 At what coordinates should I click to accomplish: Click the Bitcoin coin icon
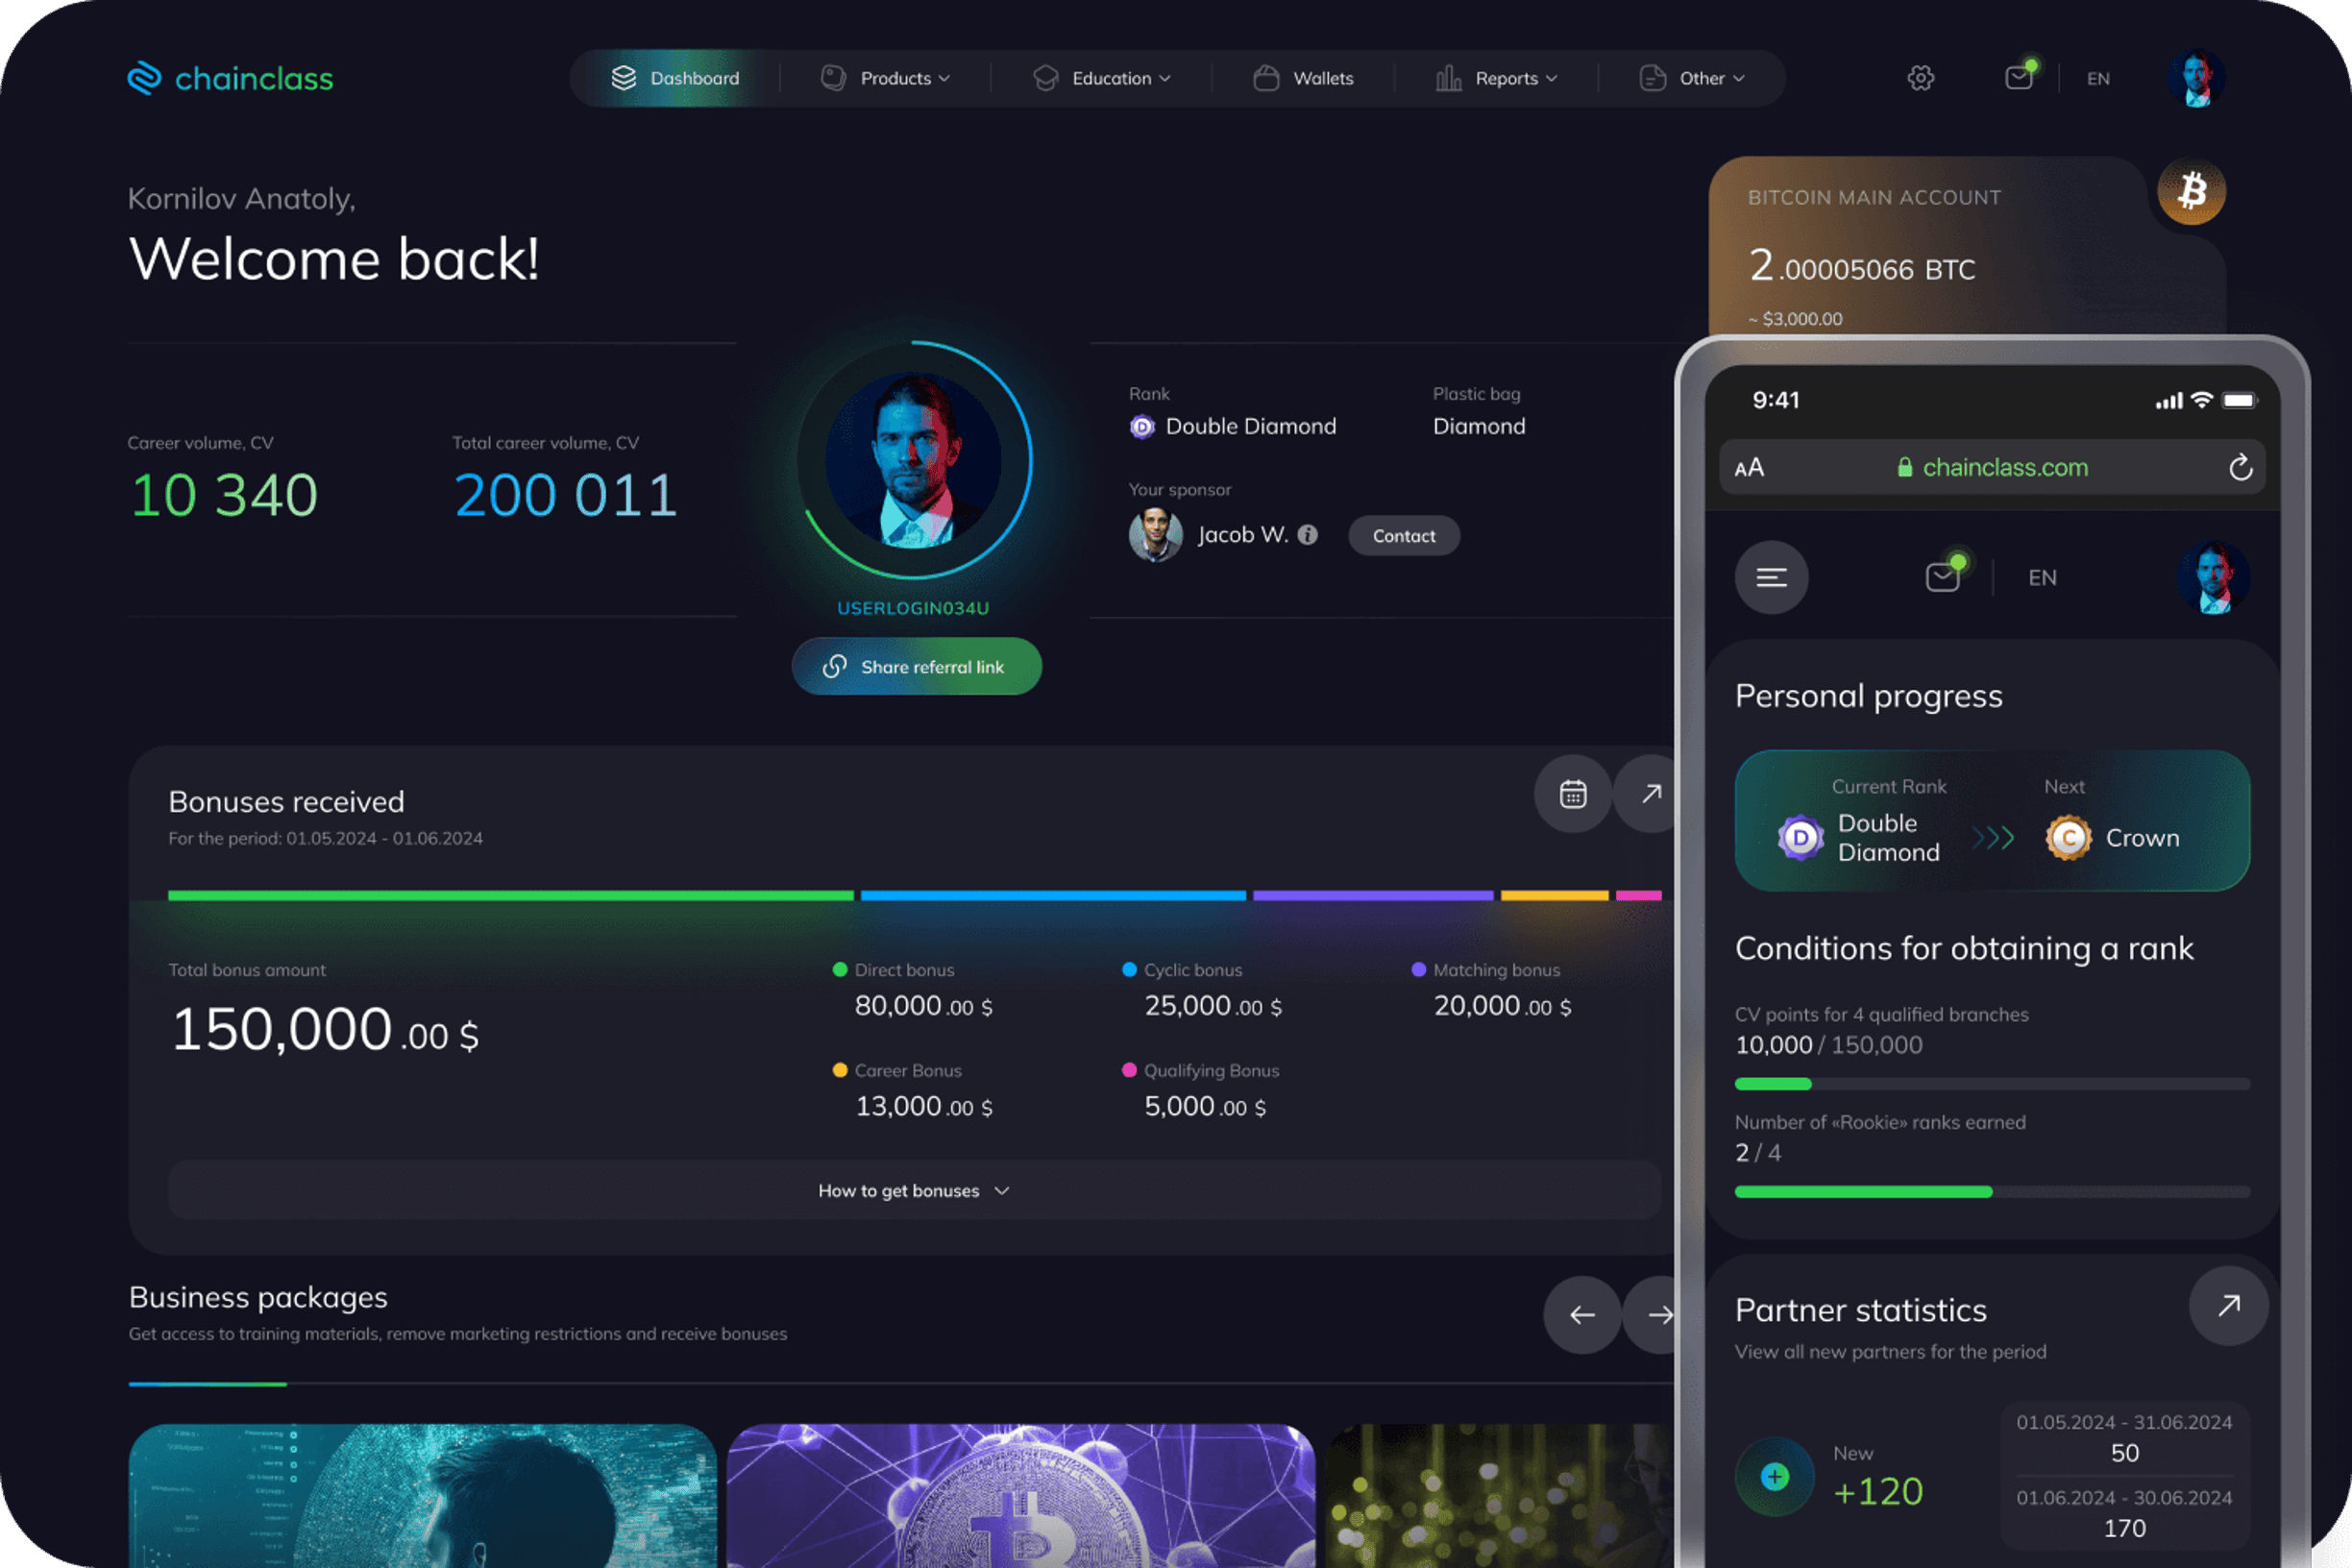coord(2191,191)
